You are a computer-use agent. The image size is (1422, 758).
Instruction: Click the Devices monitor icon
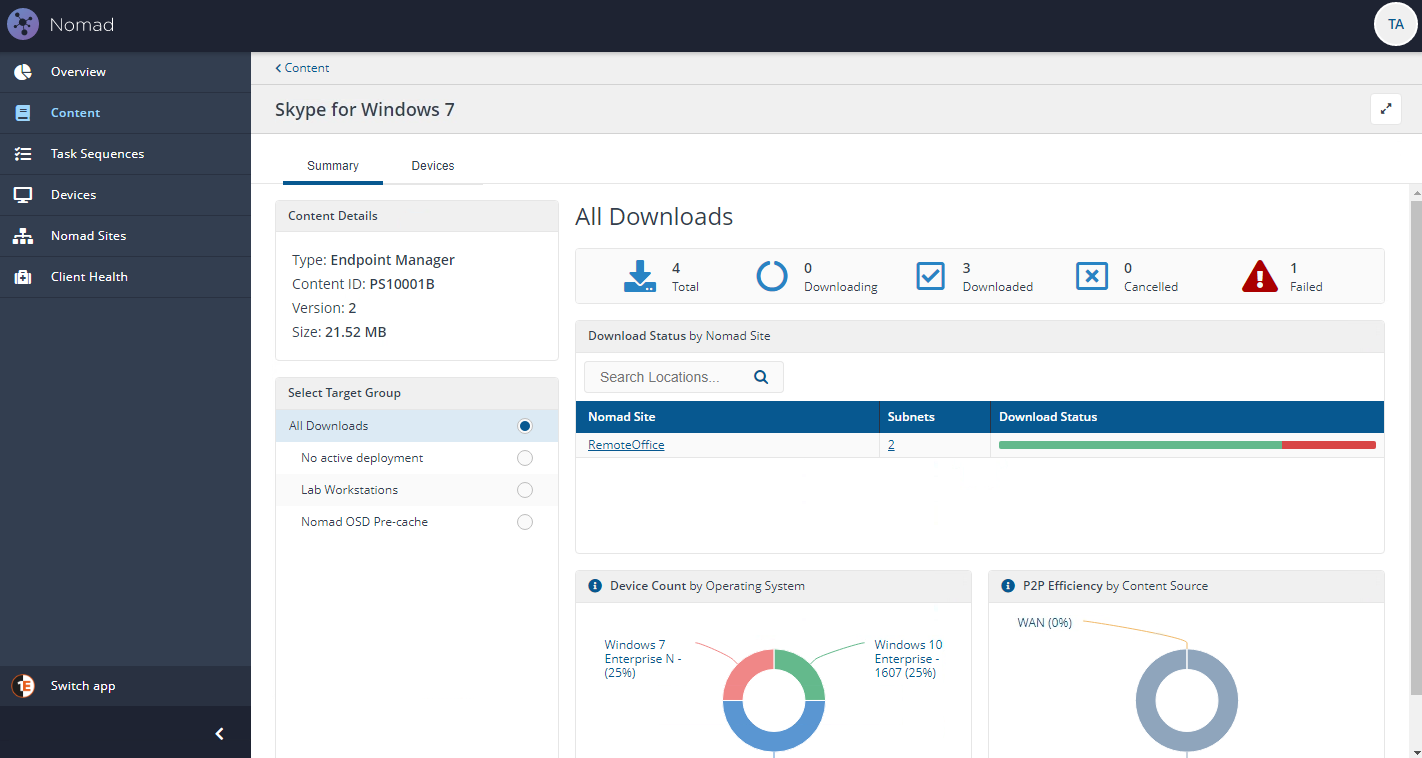[x=23, y=195]
